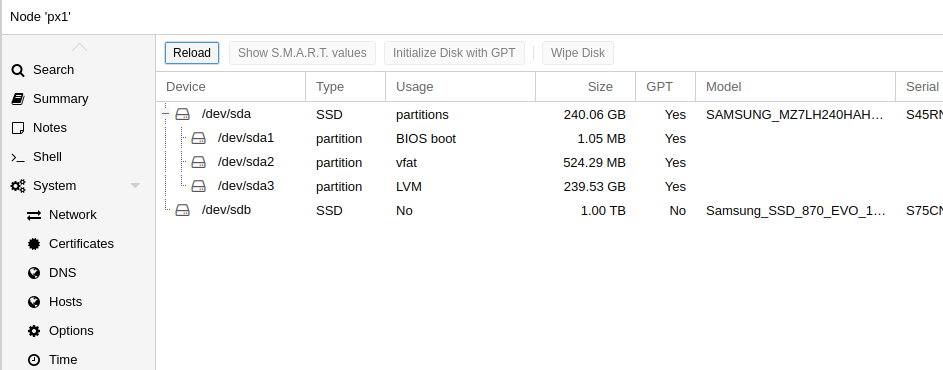
Task: Click the Network arrows icon
Action: [34, 215]
